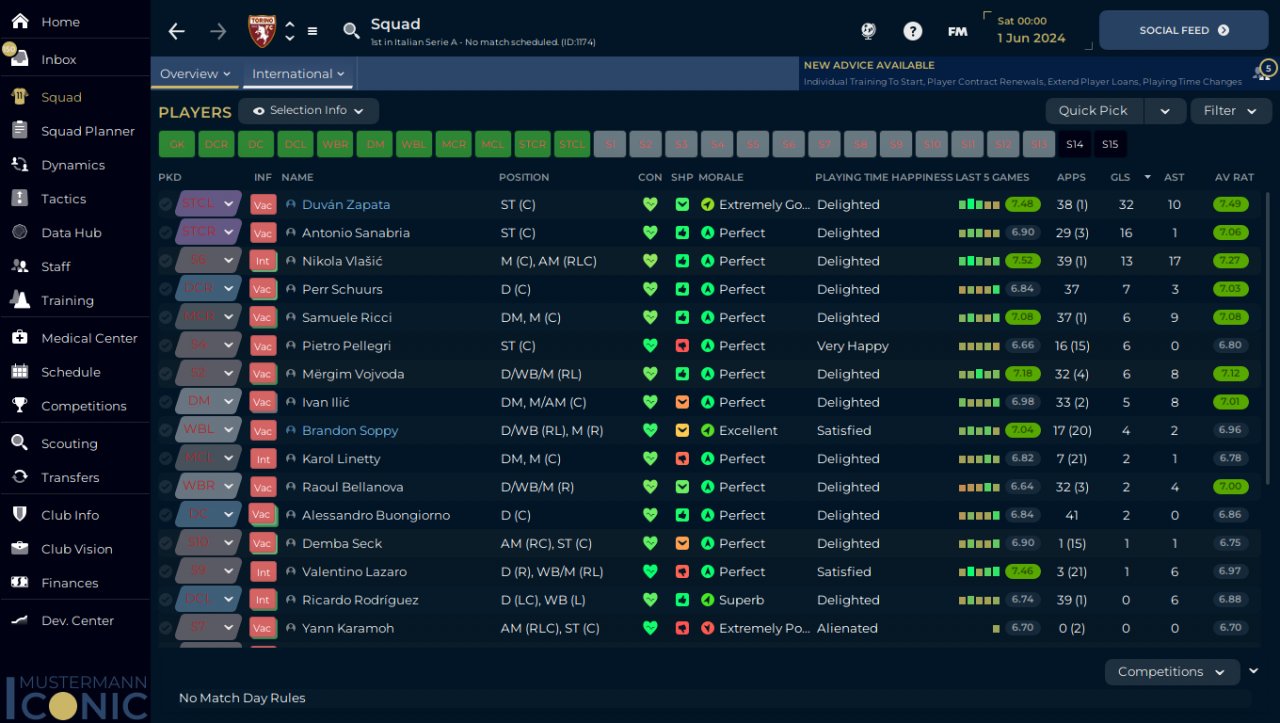Select the green GK position slot

[177, 145]
